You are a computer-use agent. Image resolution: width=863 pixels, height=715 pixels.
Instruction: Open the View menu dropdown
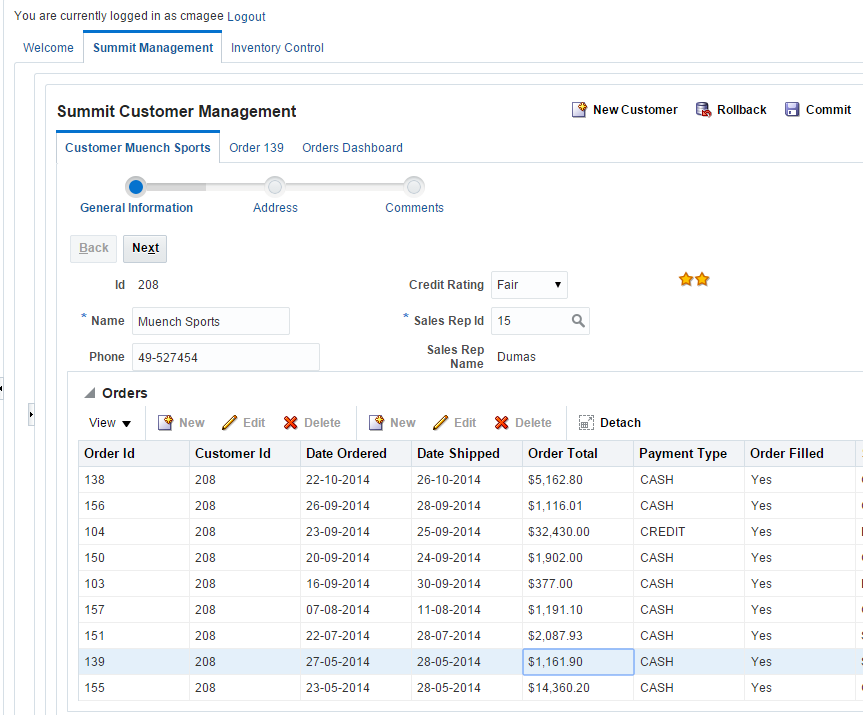point(110,423)
